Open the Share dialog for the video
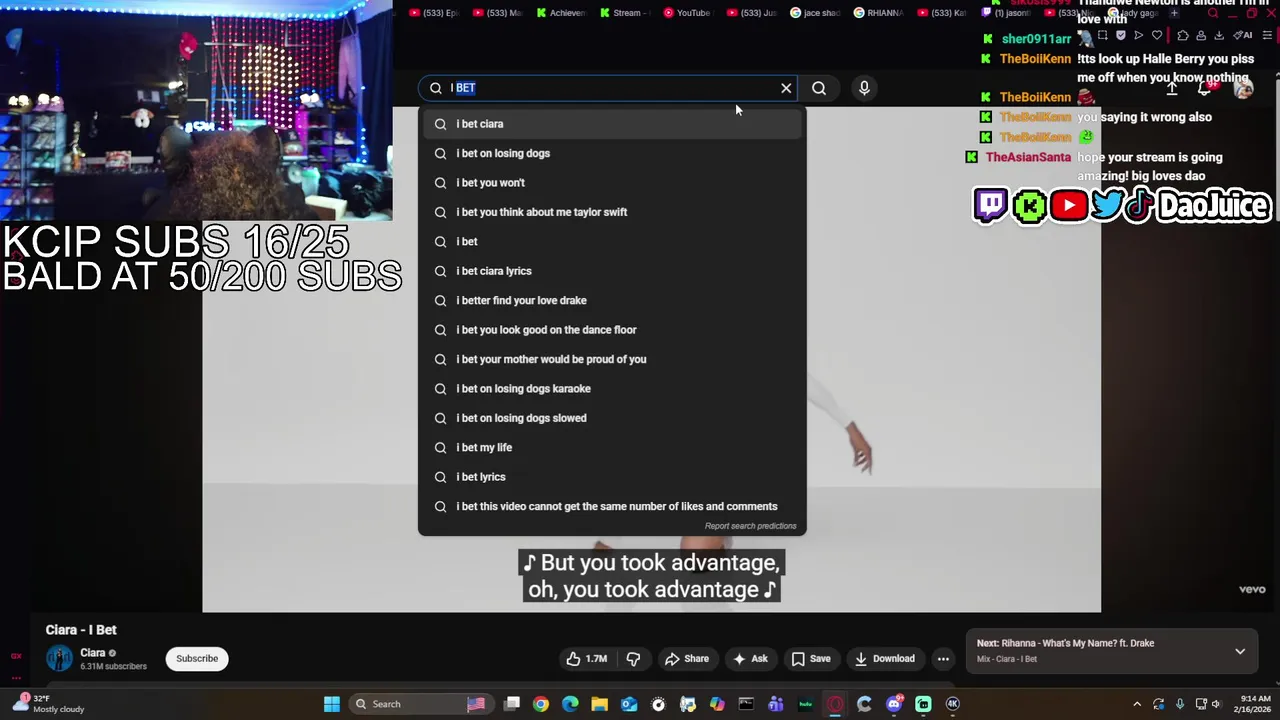Image resolution: width=1280 pixels, height=720 pixels. click(687, 658)
